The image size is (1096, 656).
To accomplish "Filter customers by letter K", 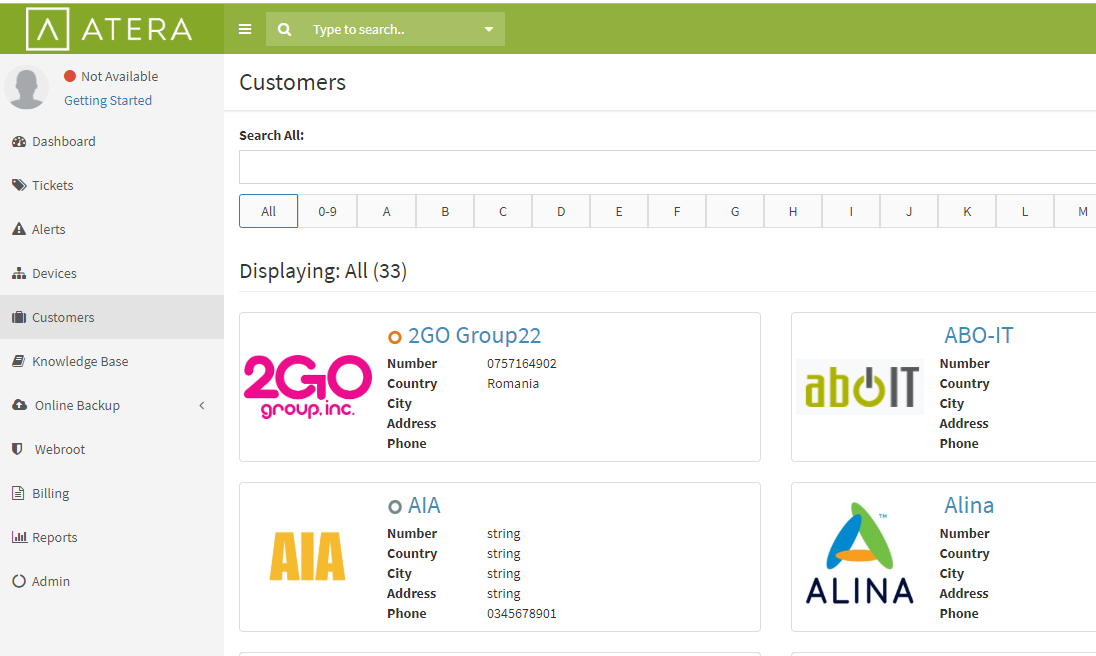I will pyautogui.click(x=967, y=211).
